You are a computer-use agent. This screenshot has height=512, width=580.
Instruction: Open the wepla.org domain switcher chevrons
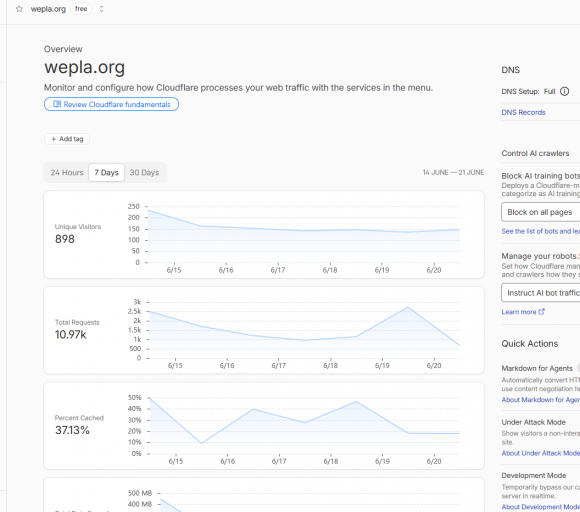(x=101, y=9)
